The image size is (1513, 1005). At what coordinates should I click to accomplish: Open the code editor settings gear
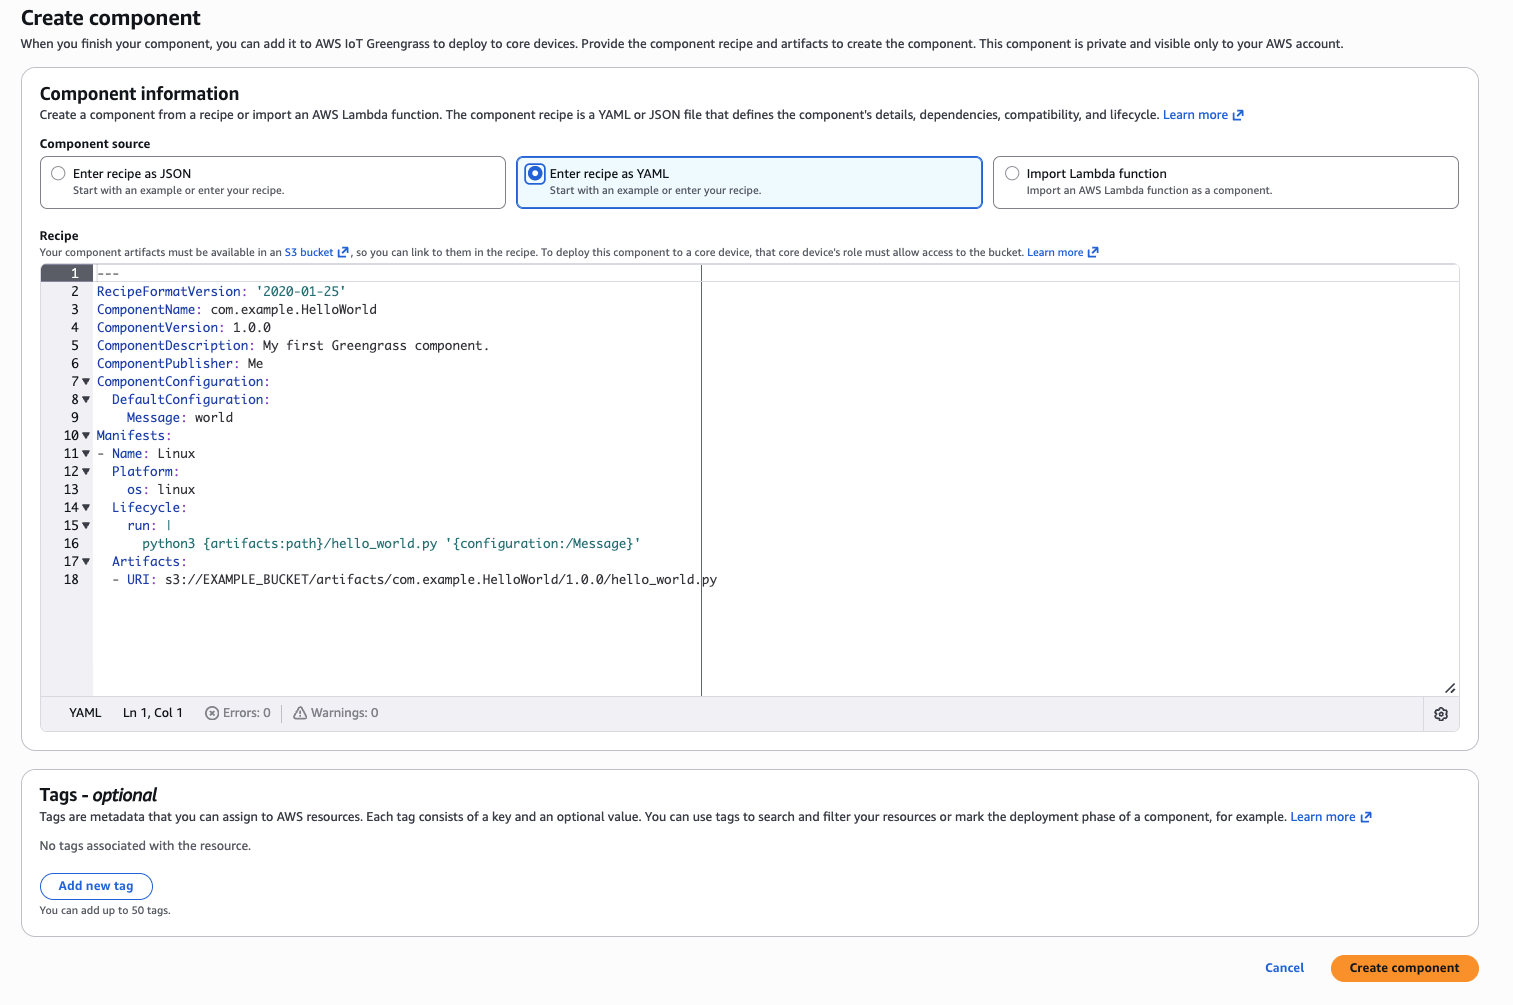[x=1441, y=714]
